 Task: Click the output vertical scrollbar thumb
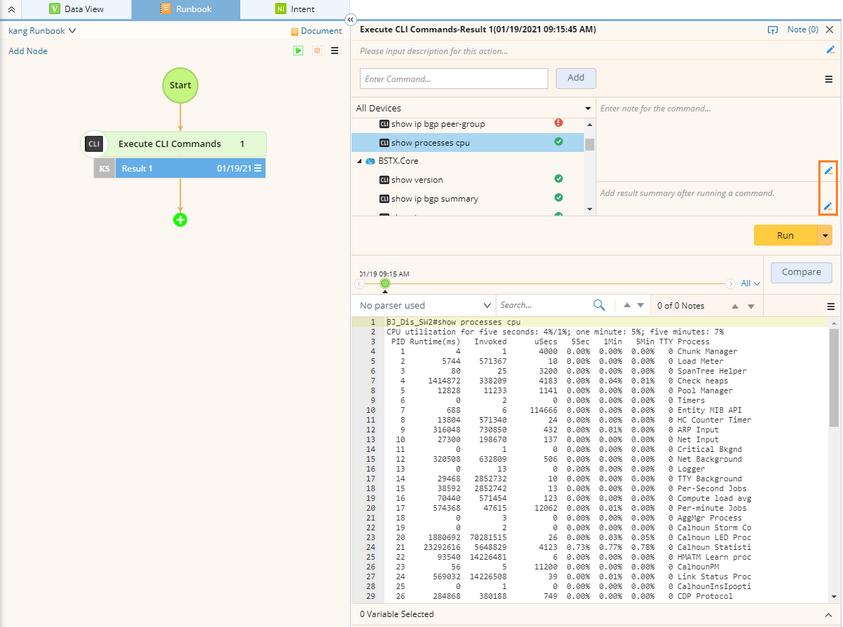pyautogui.click(x=834, y=377)
